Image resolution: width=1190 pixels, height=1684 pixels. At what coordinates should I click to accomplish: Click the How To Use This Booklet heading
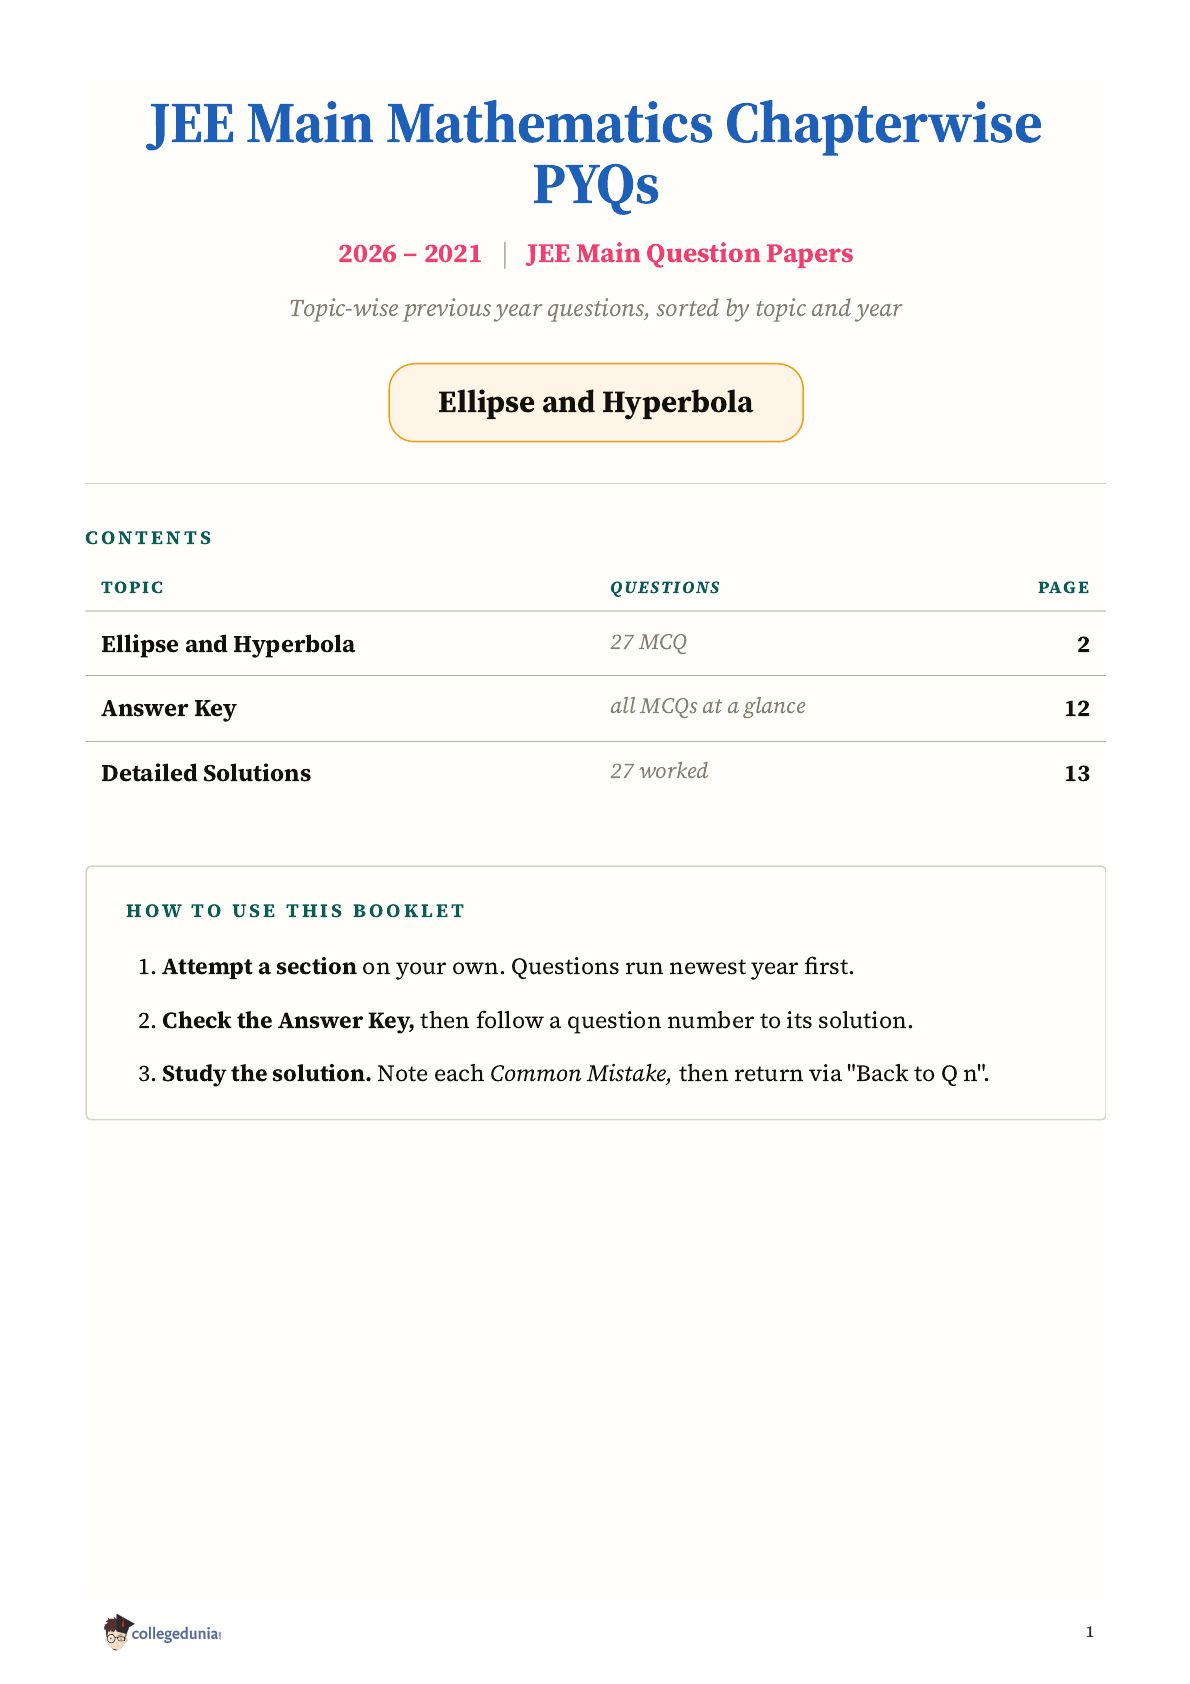click(x=296, y=911)
